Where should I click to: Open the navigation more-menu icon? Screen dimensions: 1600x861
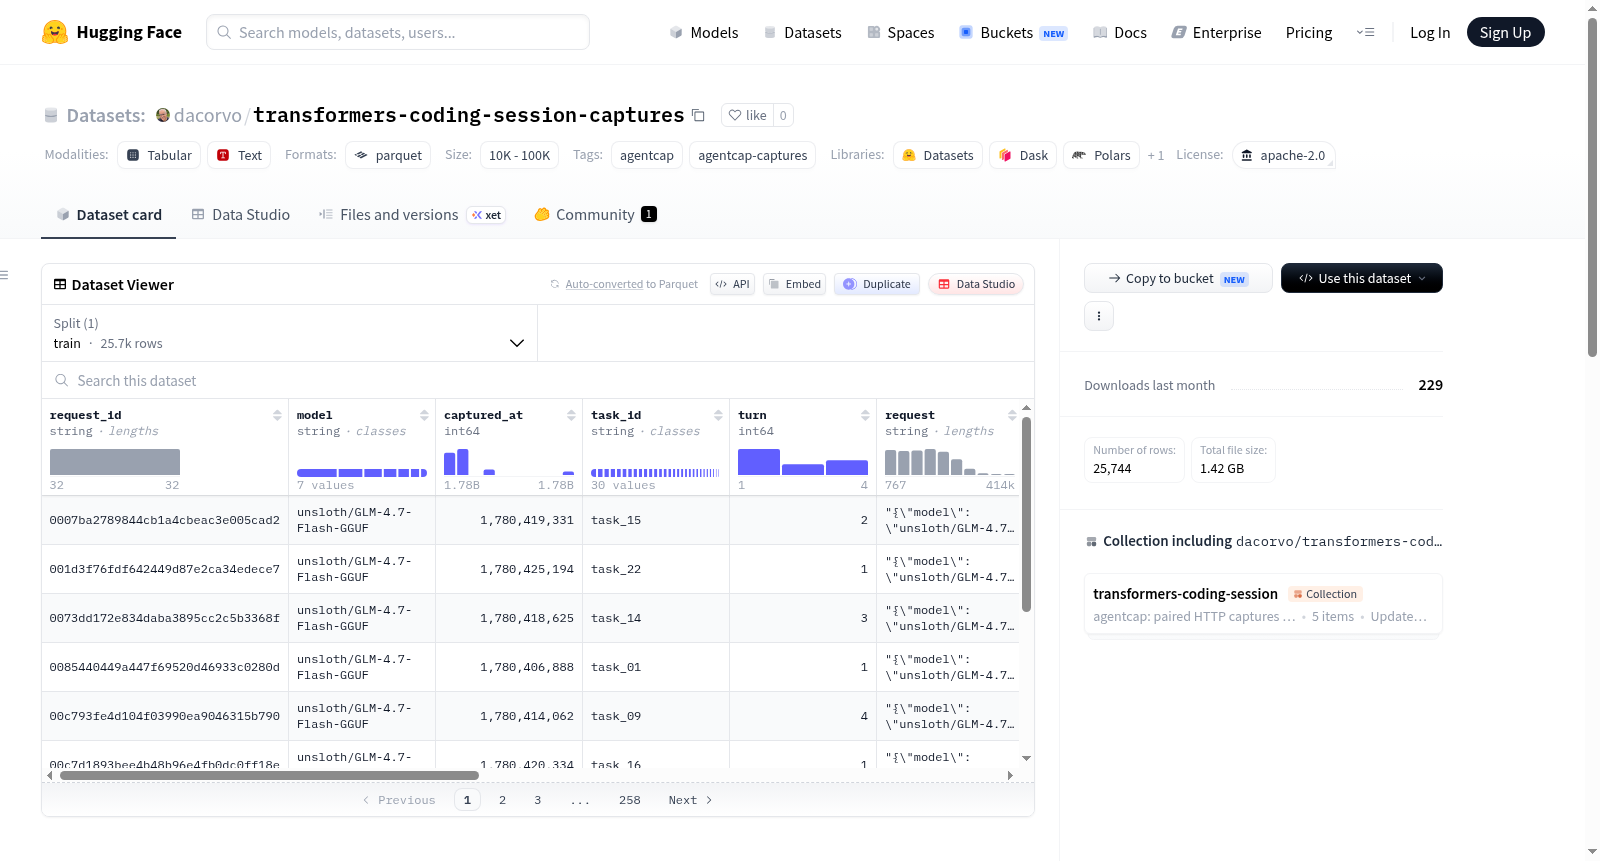pos(1365,32)
